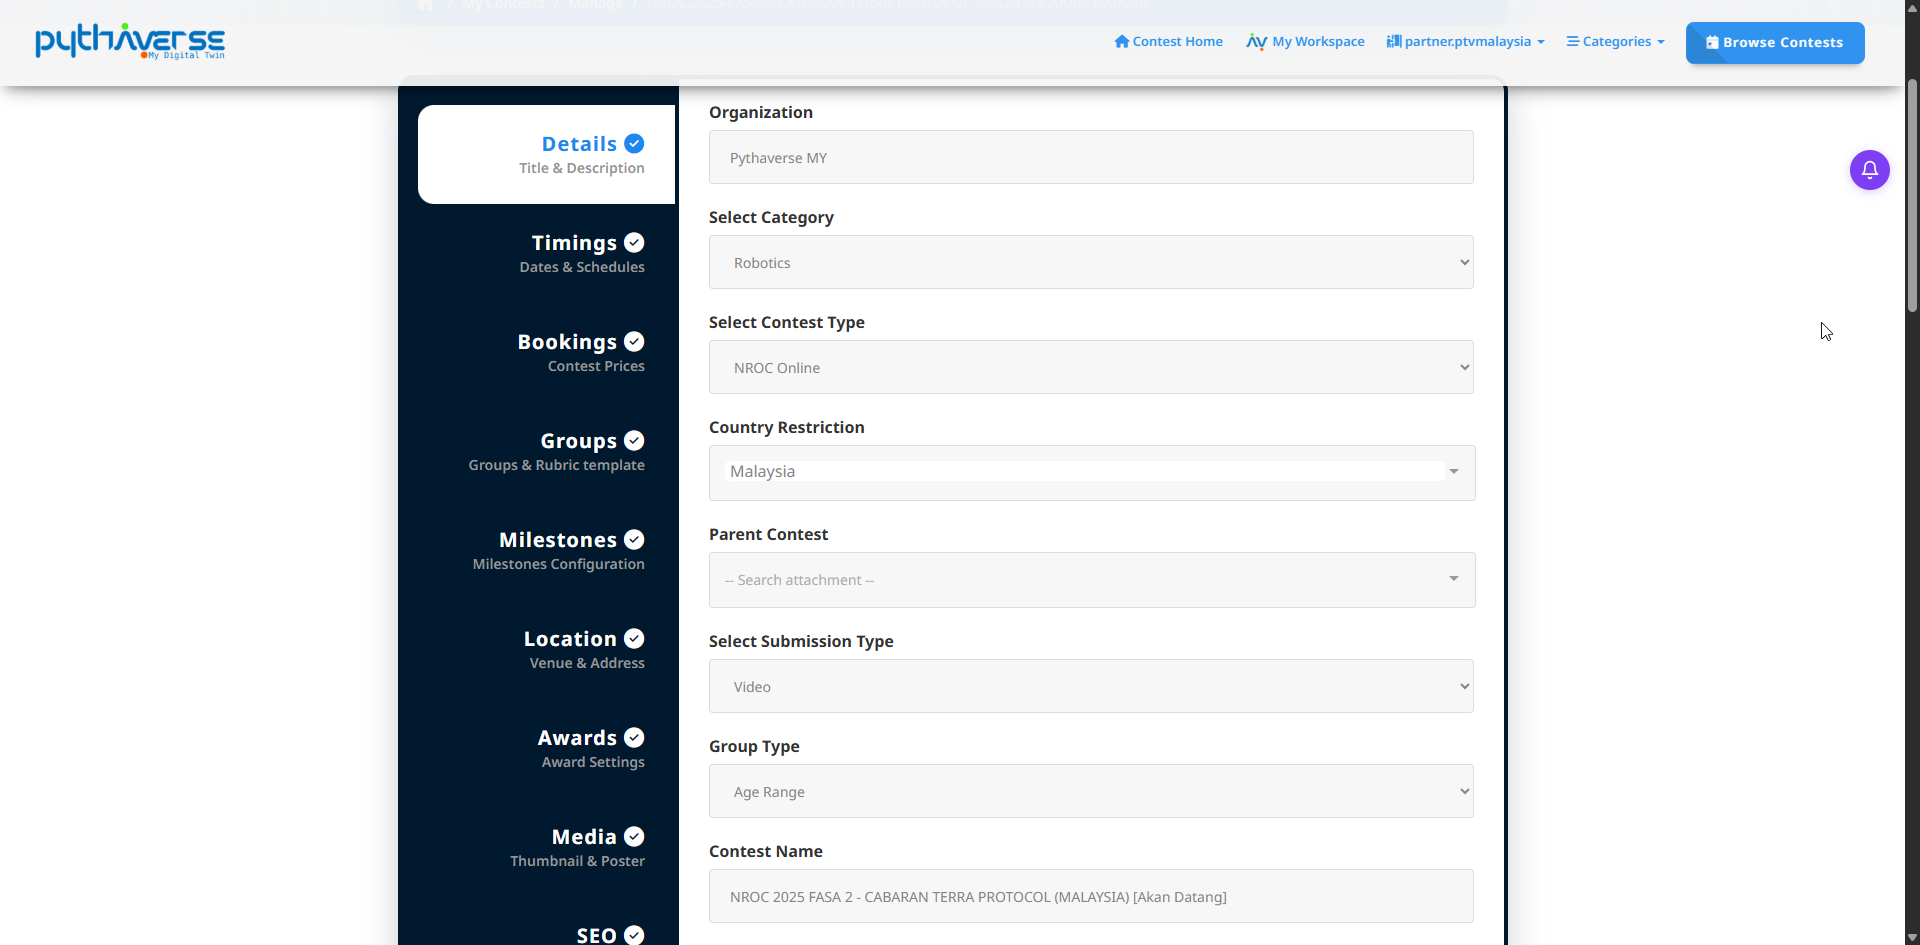This screenshot has height=945, width=1920.
Task: Click the Details checkmark icon
Action: (634, 144)
